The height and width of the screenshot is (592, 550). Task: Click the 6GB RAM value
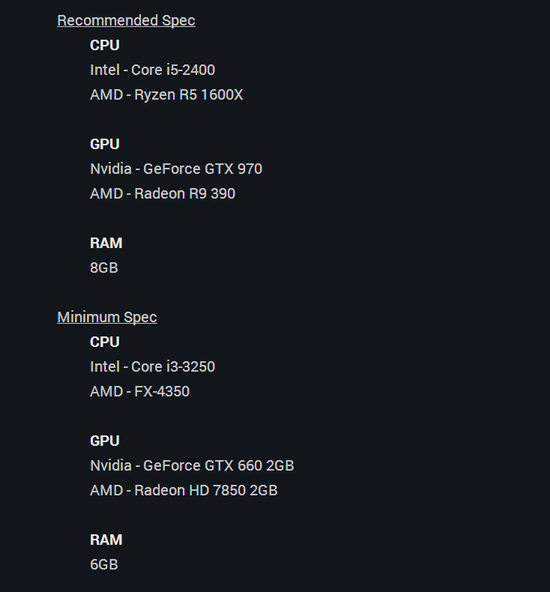[104, 564]
